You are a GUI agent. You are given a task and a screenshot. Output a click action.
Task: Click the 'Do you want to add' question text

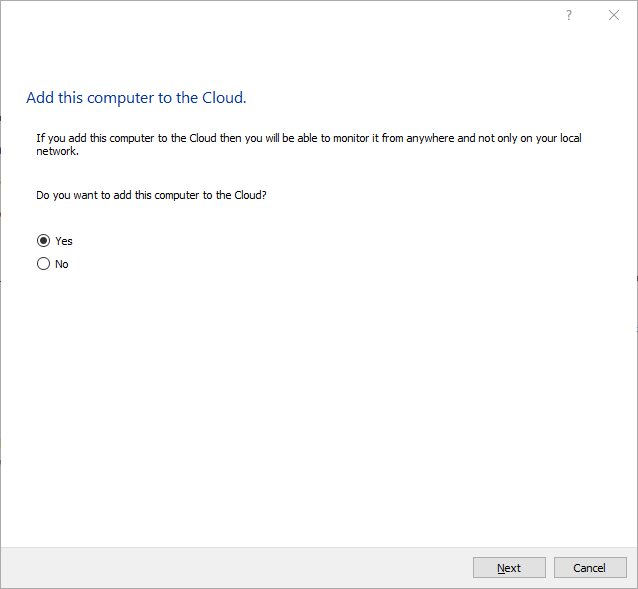click(x=151, y=195)
